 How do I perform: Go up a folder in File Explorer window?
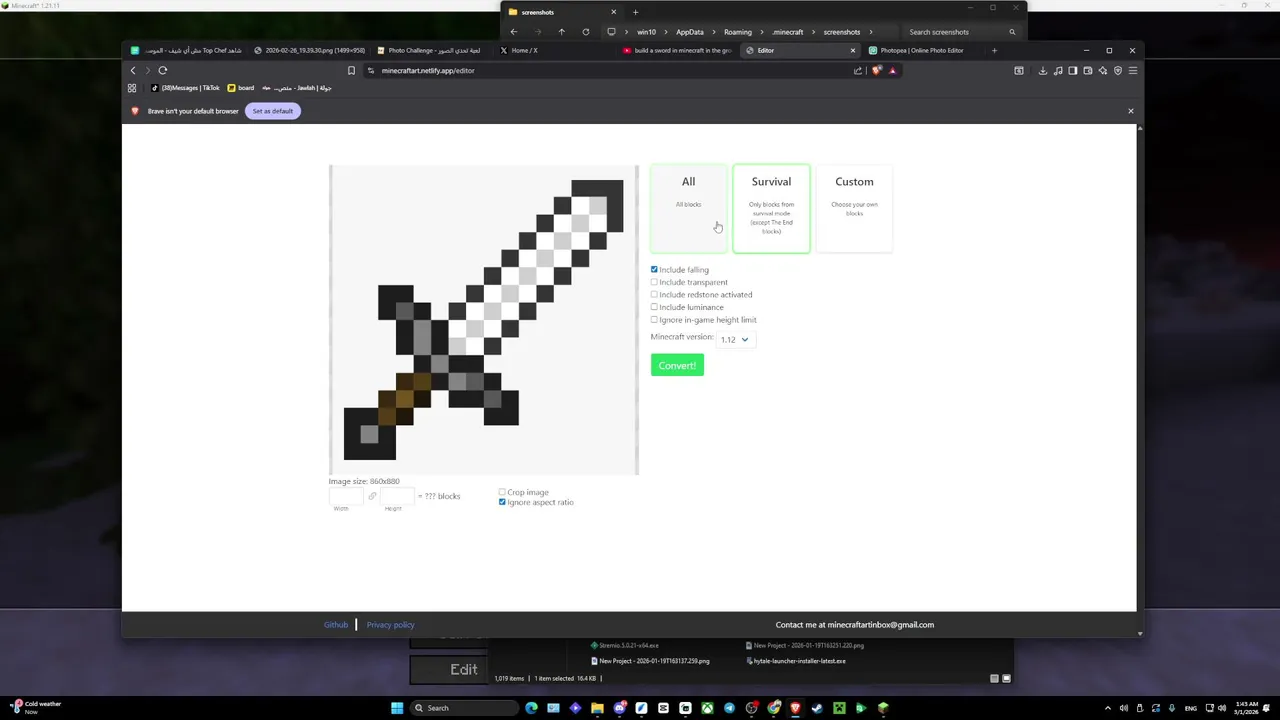point(561,32)
